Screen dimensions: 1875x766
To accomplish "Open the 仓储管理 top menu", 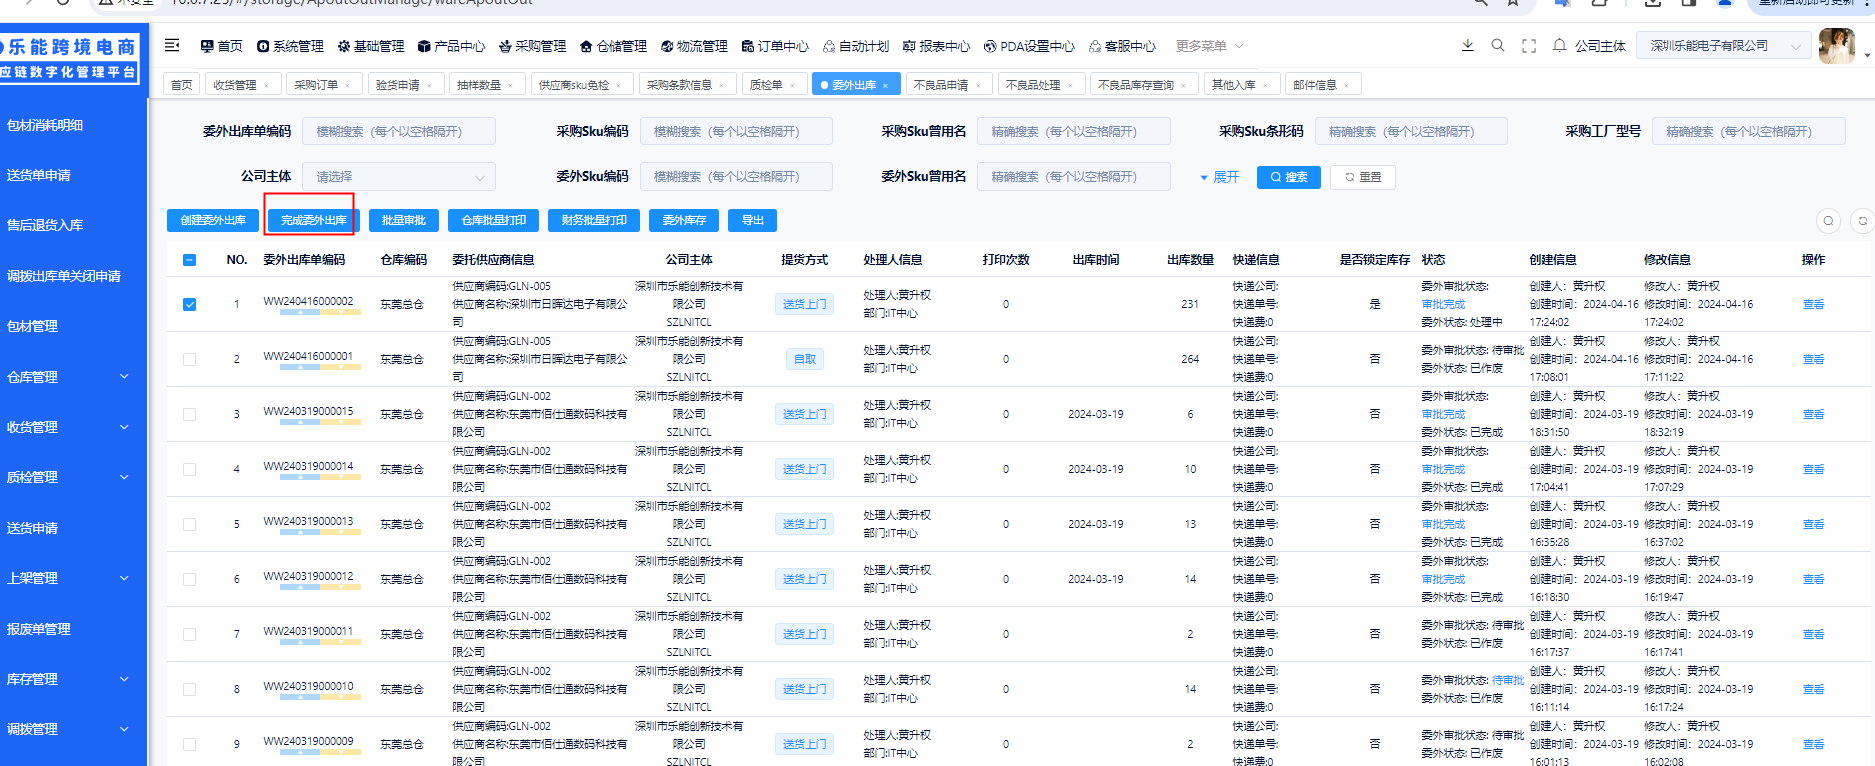I will tap(613, 46).
